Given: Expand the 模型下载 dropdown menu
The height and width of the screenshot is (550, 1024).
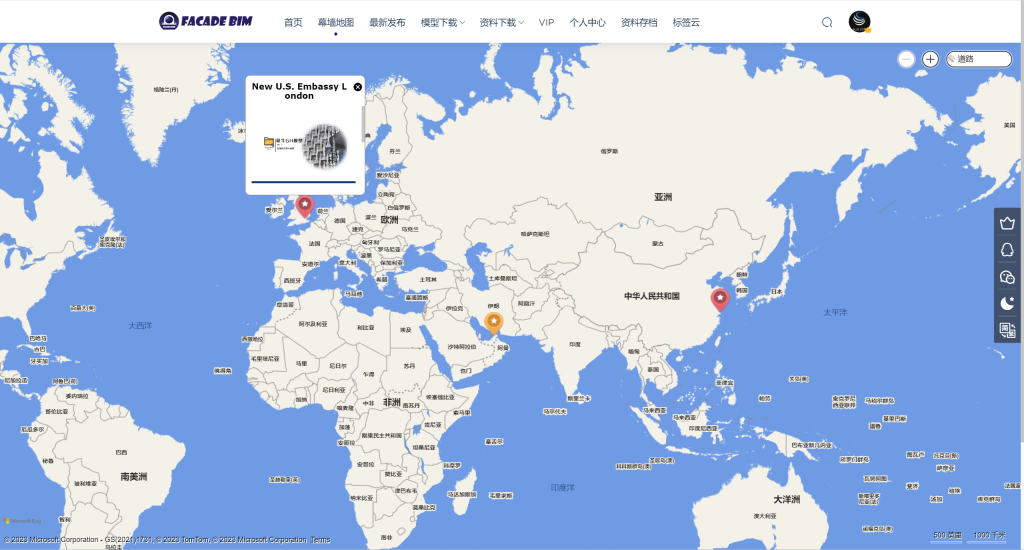Looking at the screenshot, I should pos(443,22).
